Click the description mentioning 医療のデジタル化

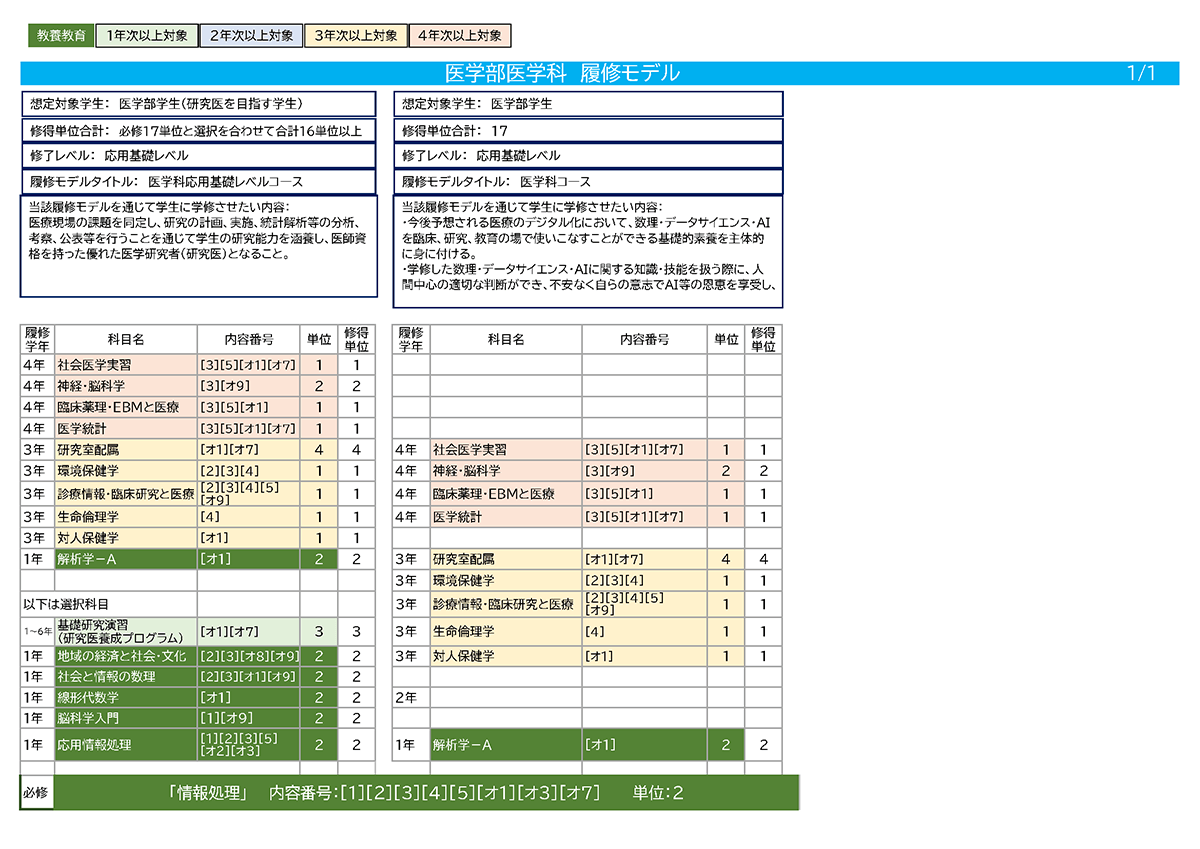(x=588, y=251)
